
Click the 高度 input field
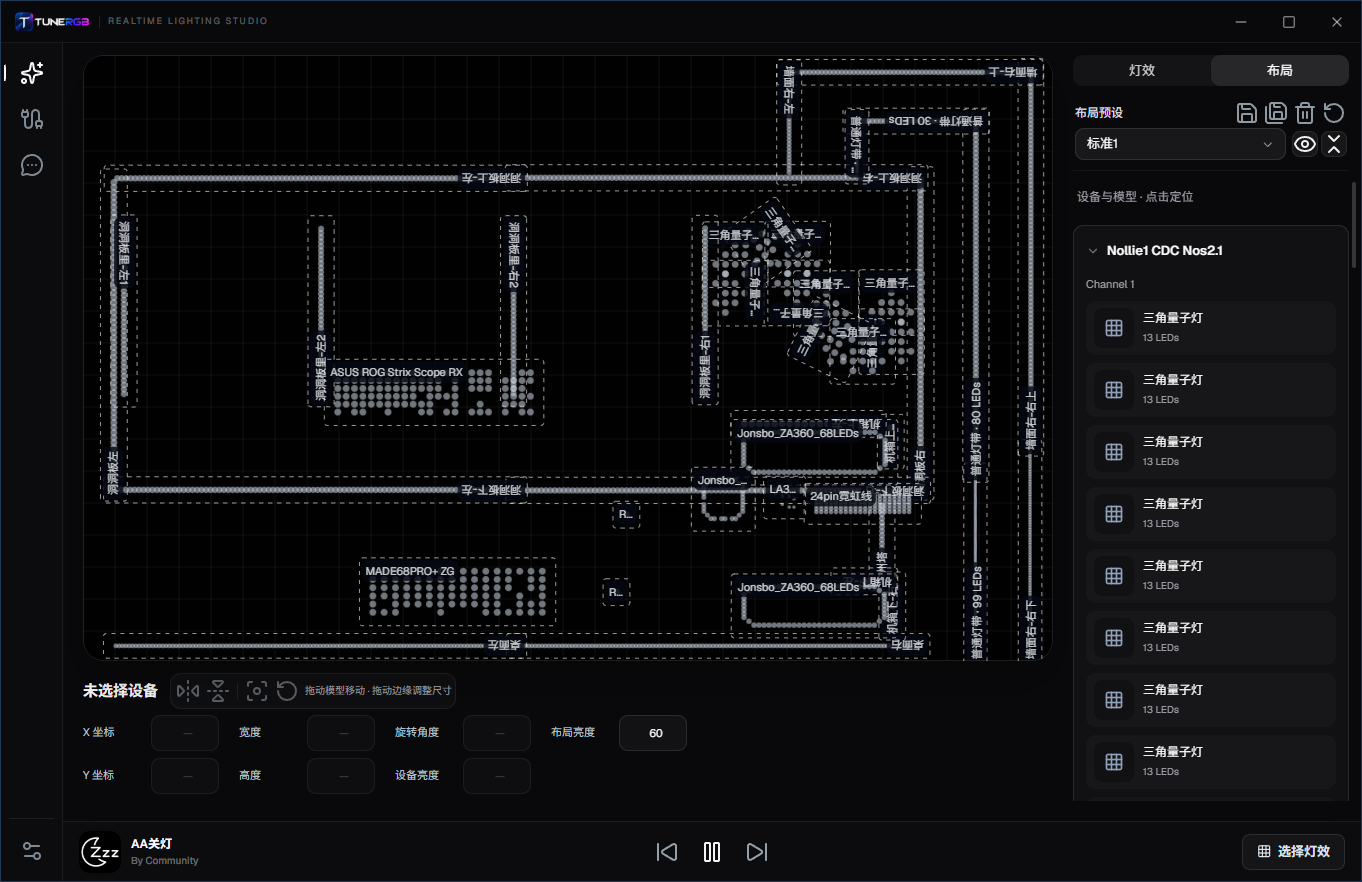point(341,776)
